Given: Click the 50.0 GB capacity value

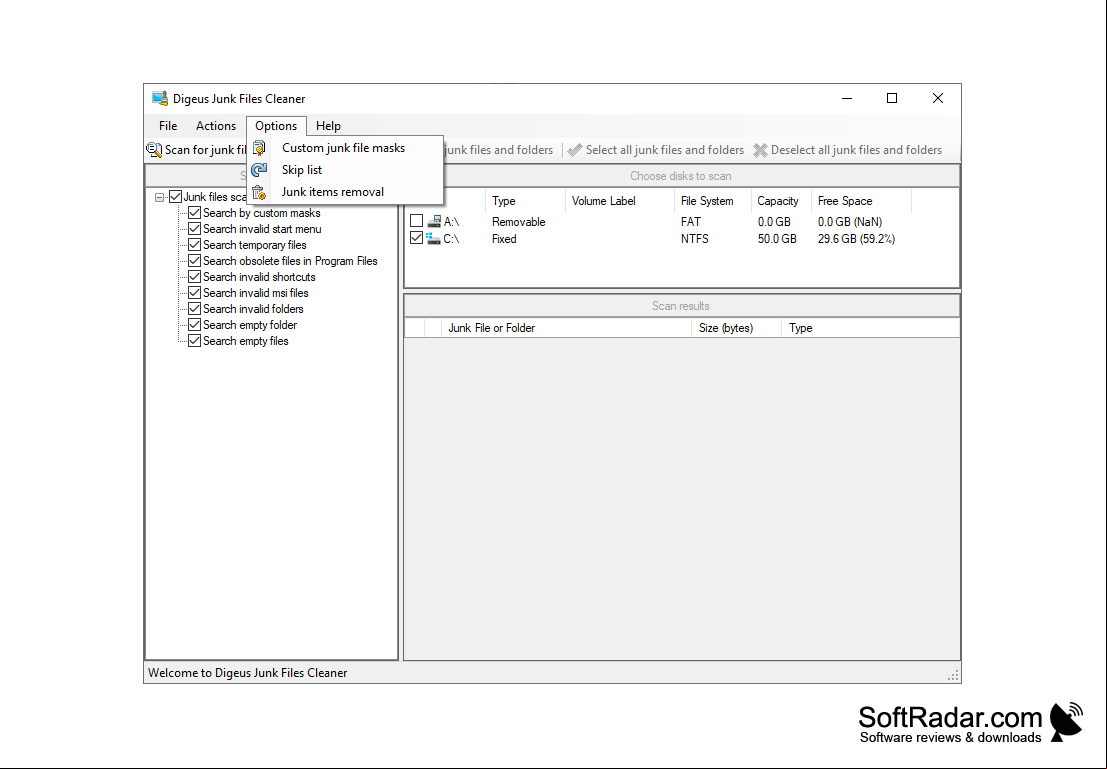Looking at the screenshot, I should coord(777,239).
